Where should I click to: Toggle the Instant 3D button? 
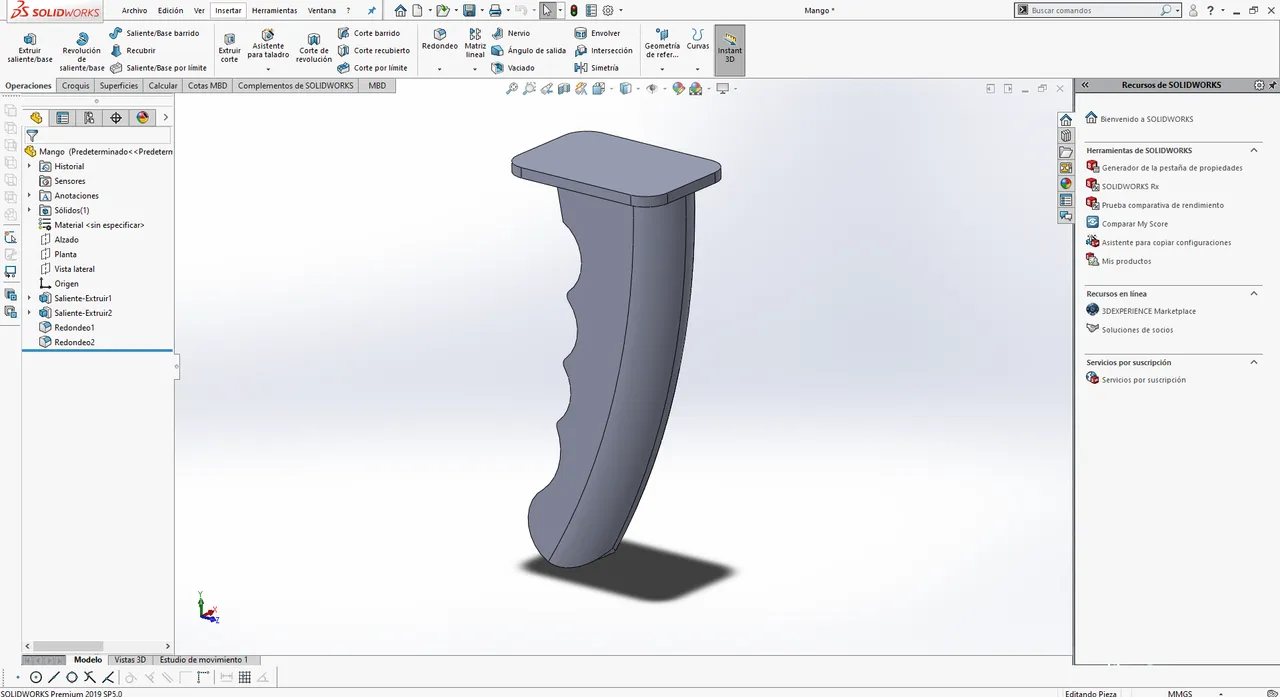point(730,49)
